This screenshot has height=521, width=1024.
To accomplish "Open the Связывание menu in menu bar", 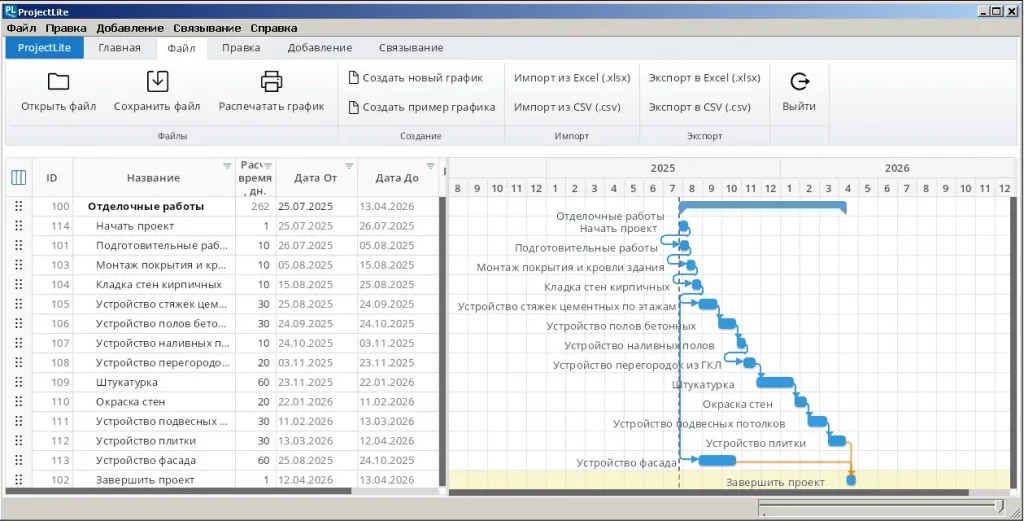I will click(207, 28).
